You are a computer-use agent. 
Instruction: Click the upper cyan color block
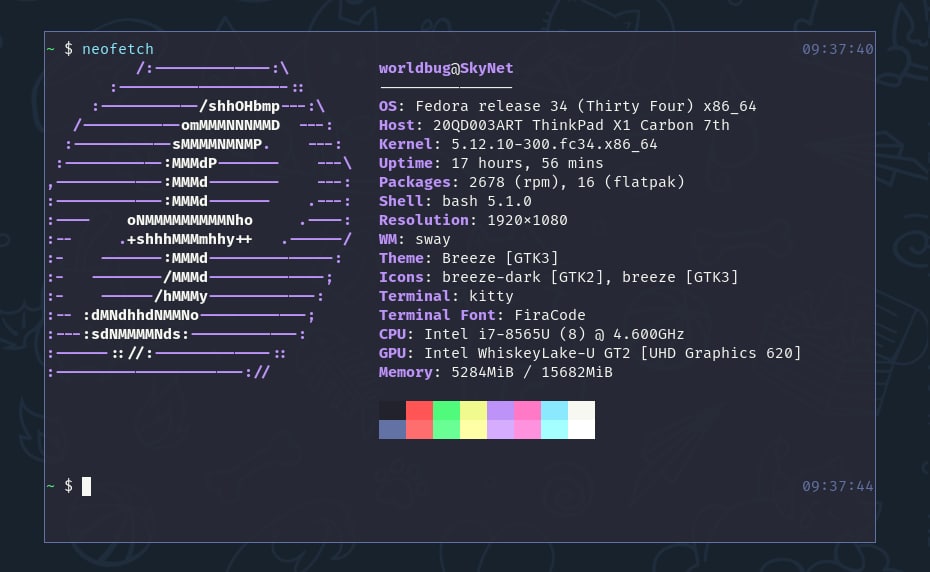tap(555, 411)
